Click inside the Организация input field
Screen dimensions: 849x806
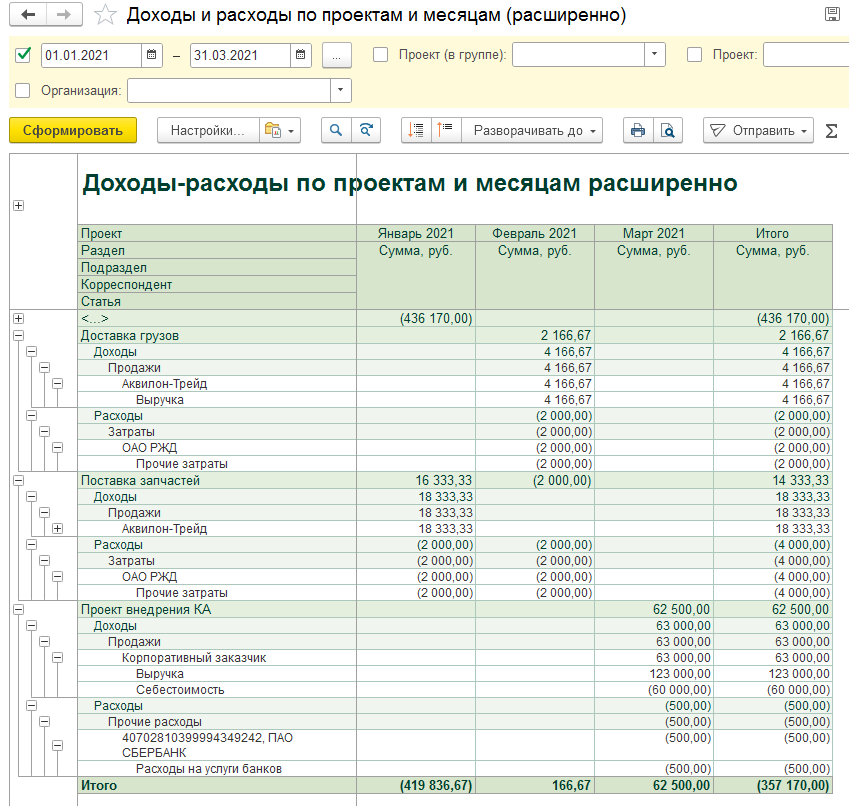(229, 90)
